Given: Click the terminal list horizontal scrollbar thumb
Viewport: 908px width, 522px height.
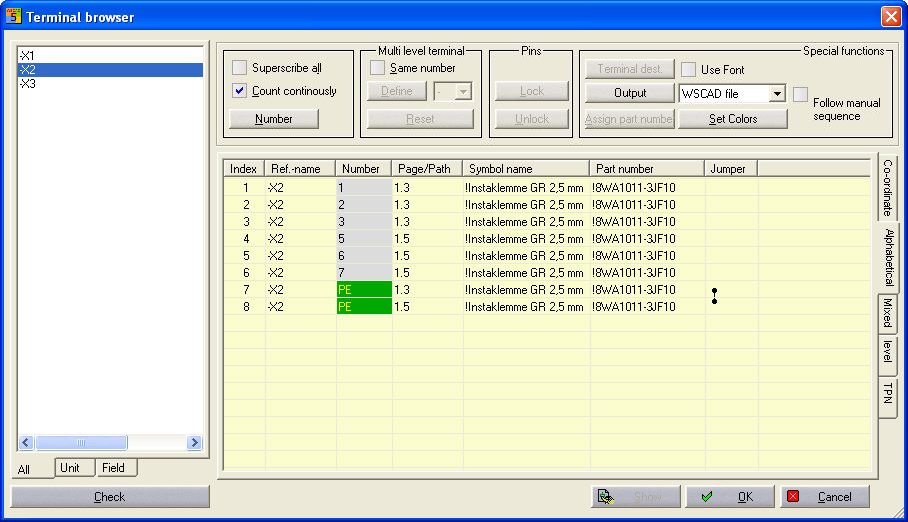Looking at the screenshot, I should (81, 443).
